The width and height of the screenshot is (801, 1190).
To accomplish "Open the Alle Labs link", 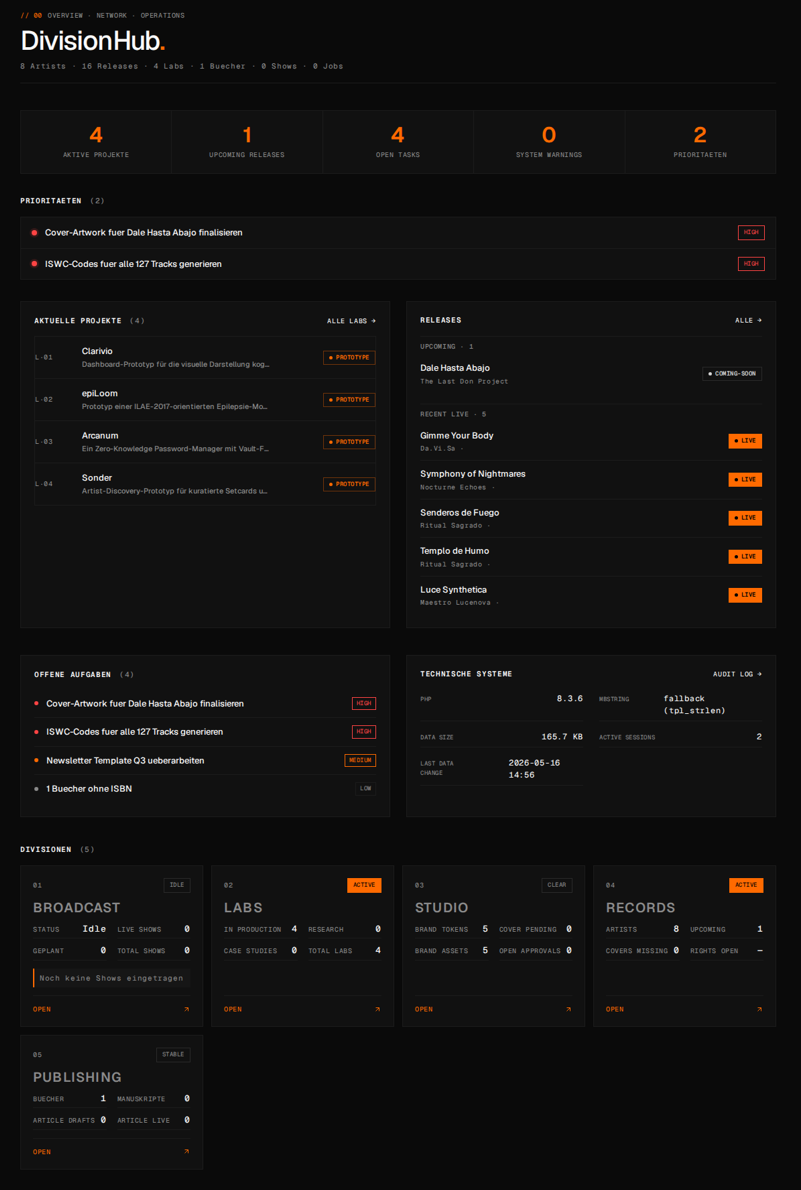I will 352,321.
